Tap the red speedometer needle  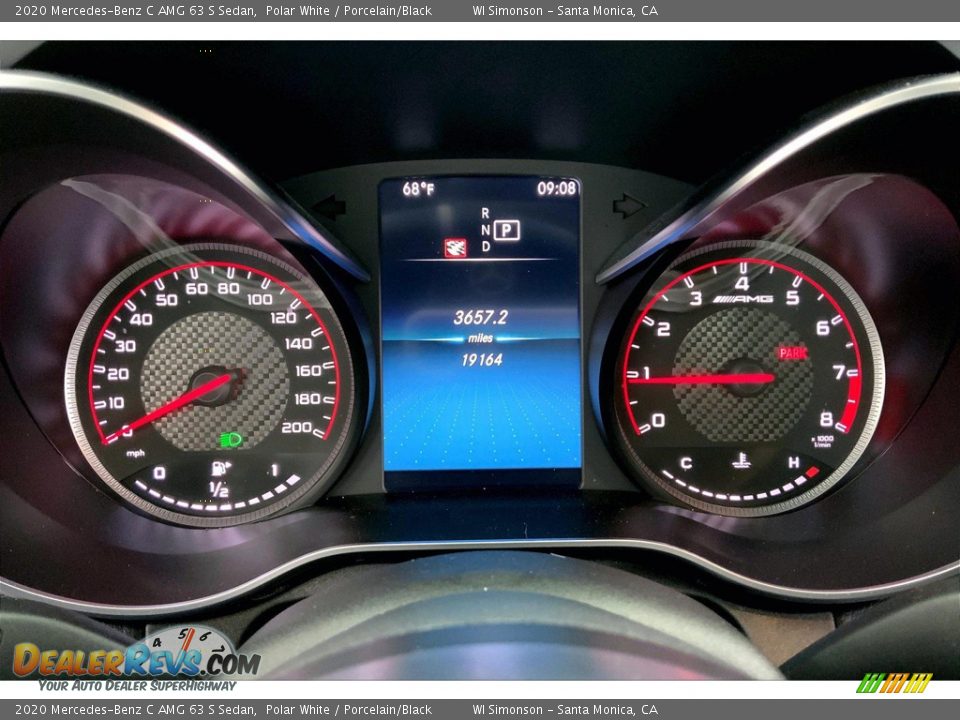point(169,408)
